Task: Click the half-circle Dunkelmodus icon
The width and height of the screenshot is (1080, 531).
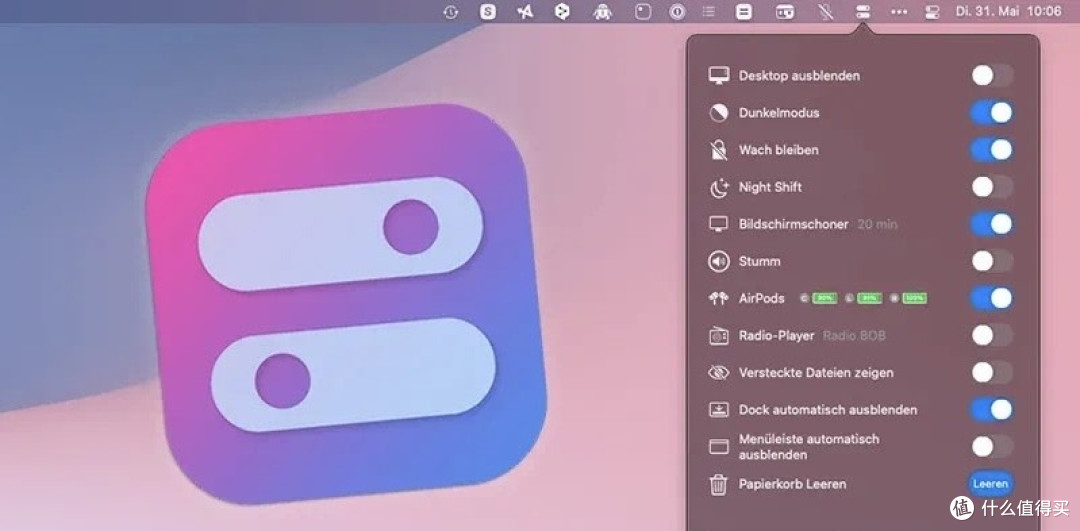Action: (x=718, y=113)
